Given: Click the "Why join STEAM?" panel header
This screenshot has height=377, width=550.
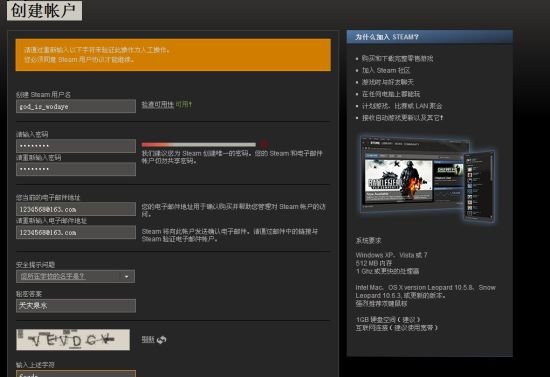Looking at the screenshot, I should tap(430, 37).
